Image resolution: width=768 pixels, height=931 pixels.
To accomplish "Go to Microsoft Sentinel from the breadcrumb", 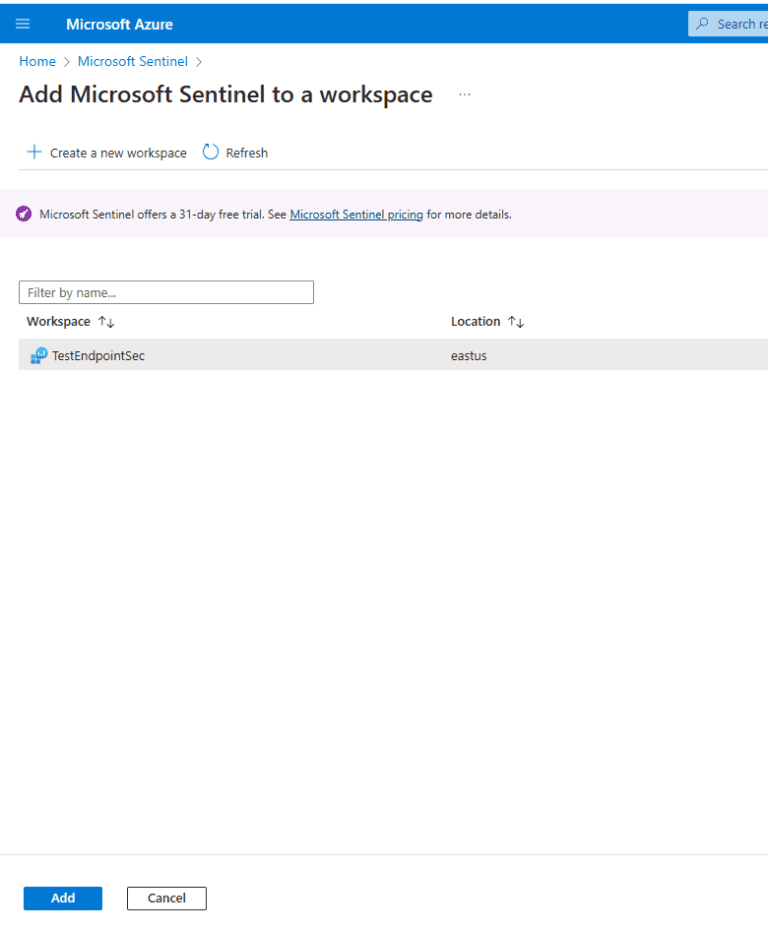I will coord(132,61).
